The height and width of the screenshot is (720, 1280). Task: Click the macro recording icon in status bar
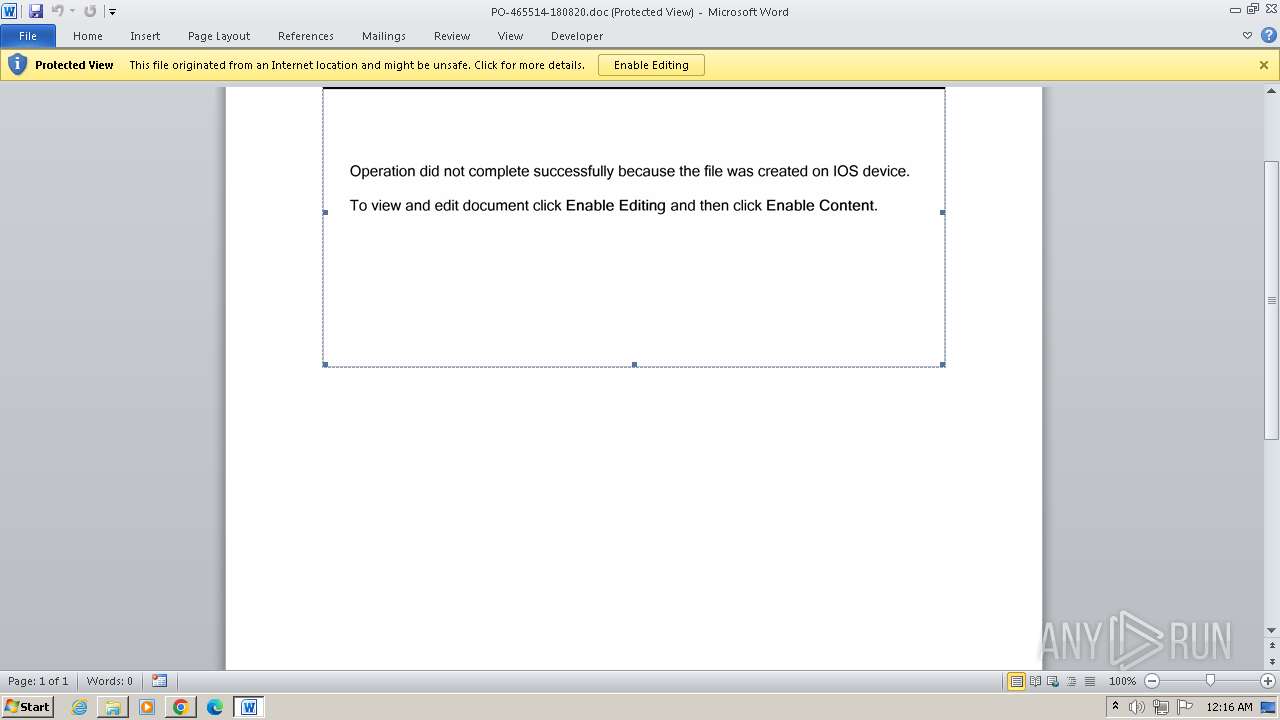pos(160,681)
